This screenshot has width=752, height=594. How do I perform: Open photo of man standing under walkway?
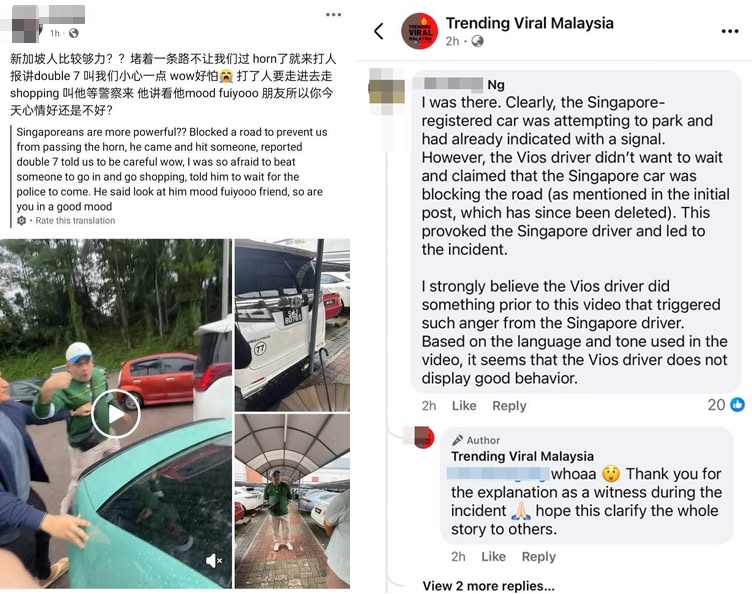point(292,501)
